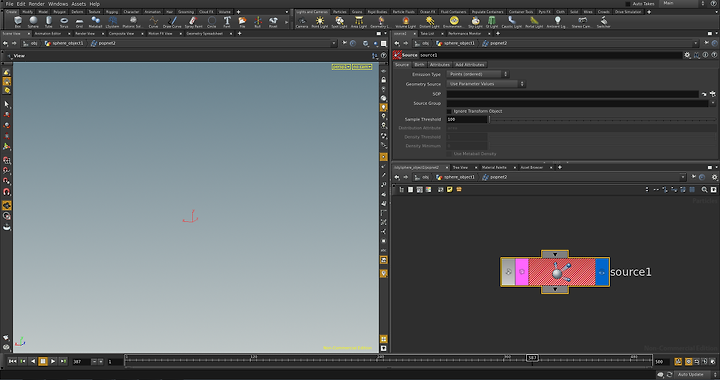
Task: Select the Platonic Solids shelf tool
Action: tap(132, 22)
